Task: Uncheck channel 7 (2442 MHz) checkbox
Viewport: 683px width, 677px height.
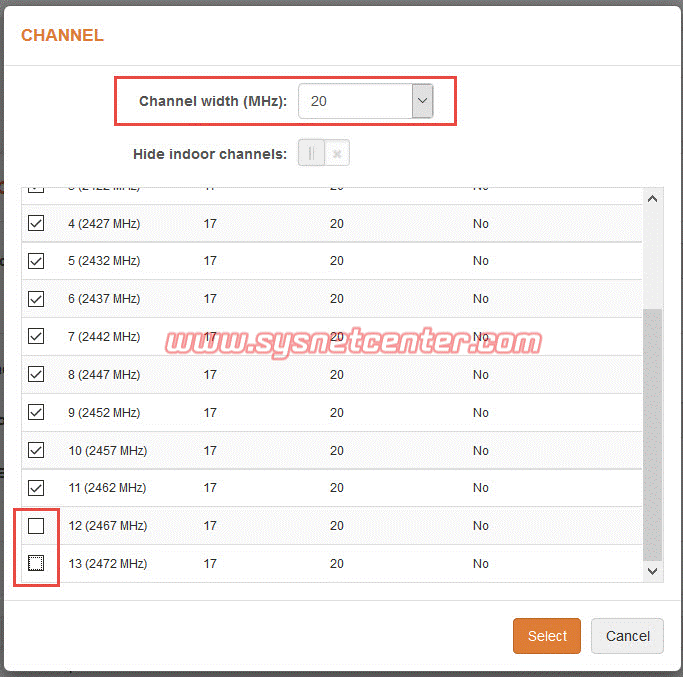Action: [x=36, y=336]
